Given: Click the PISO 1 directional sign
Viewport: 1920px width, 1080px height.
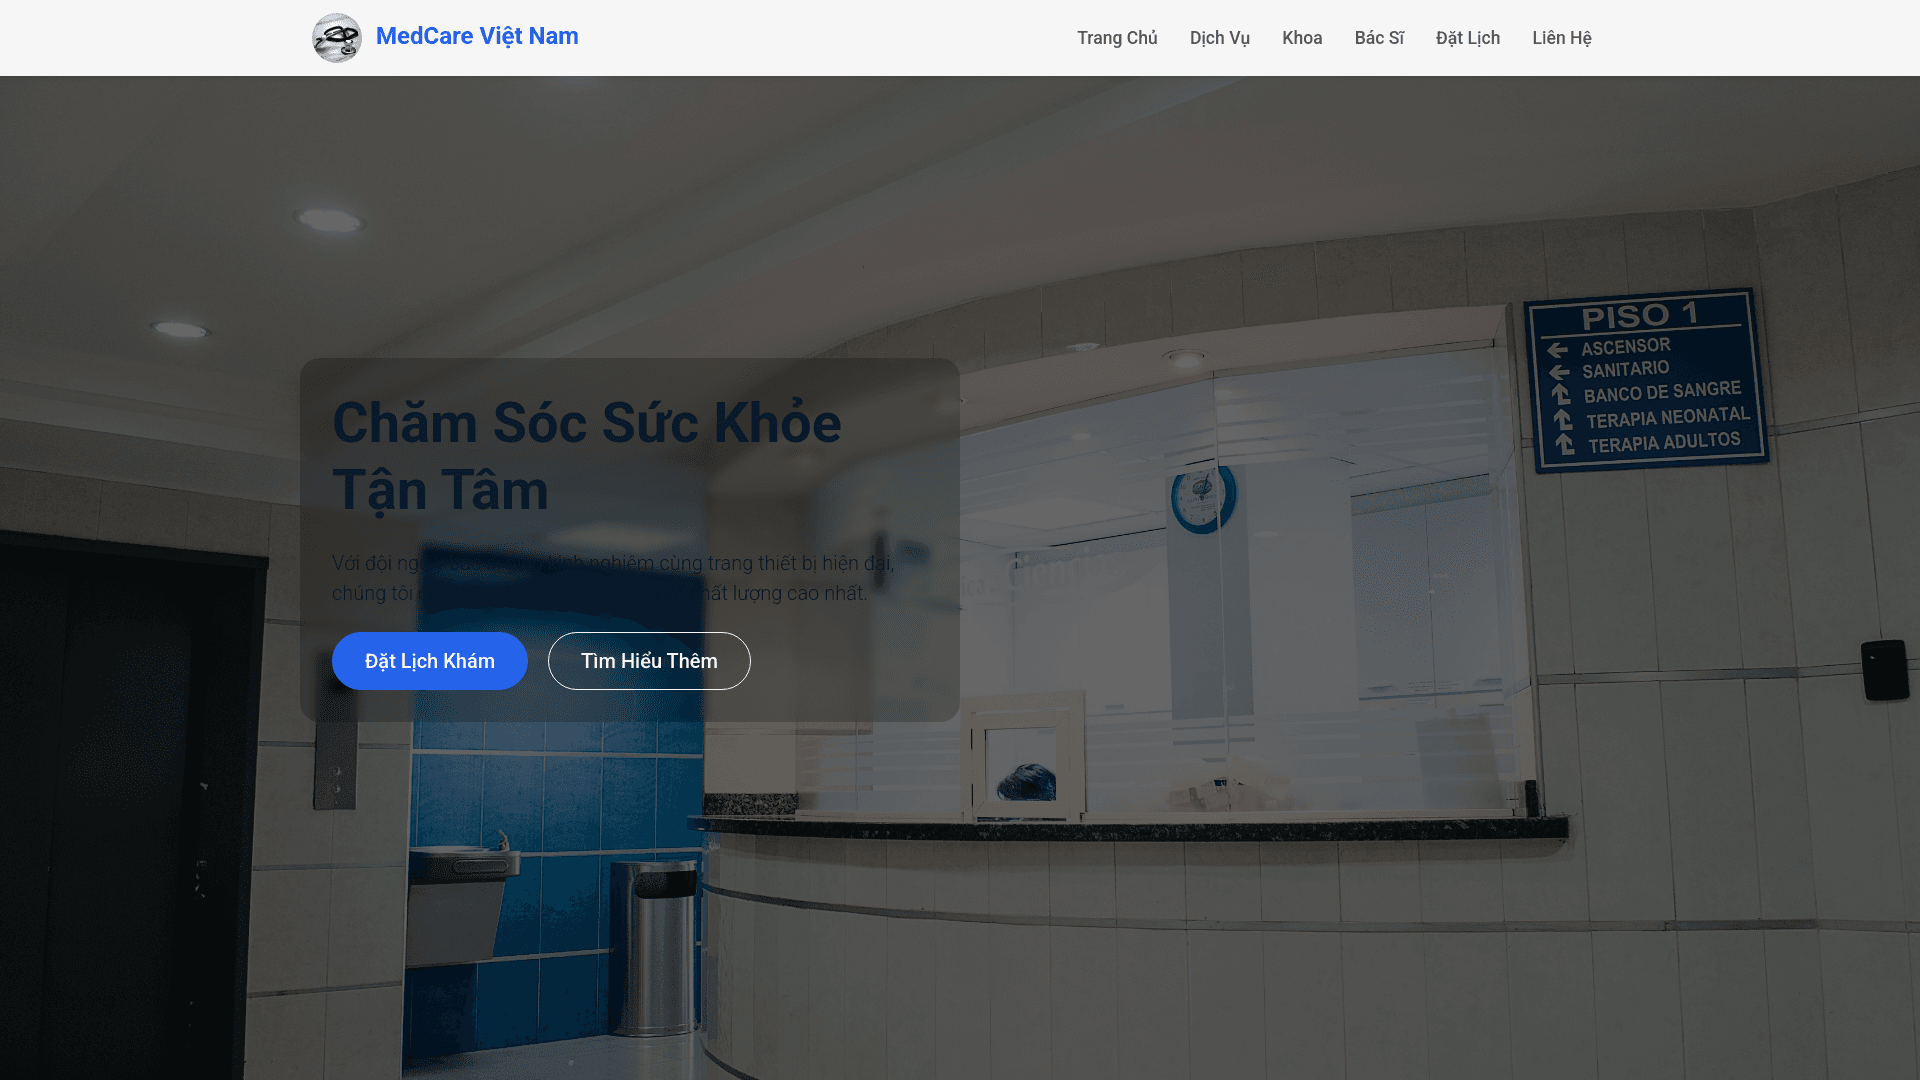Looking at the screenshot, I should coord(1646,380).
